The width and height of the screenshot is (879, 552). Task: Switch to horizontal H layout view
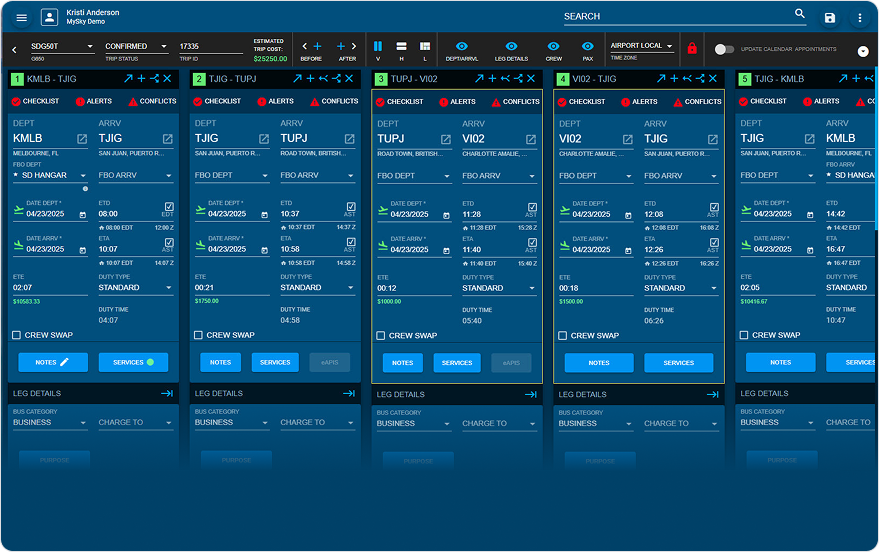(401, 47)
